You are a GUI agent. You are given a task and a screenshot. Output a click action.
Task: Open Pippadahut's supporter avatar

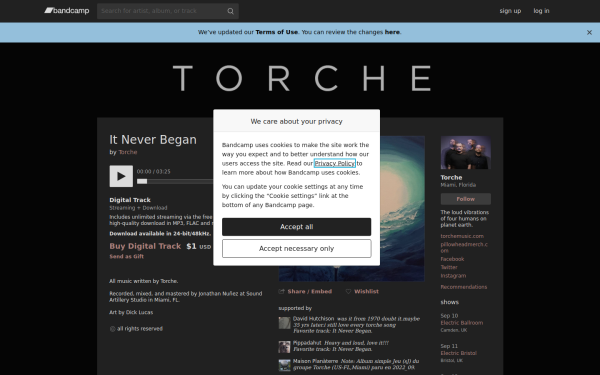[x=284, y=347]
